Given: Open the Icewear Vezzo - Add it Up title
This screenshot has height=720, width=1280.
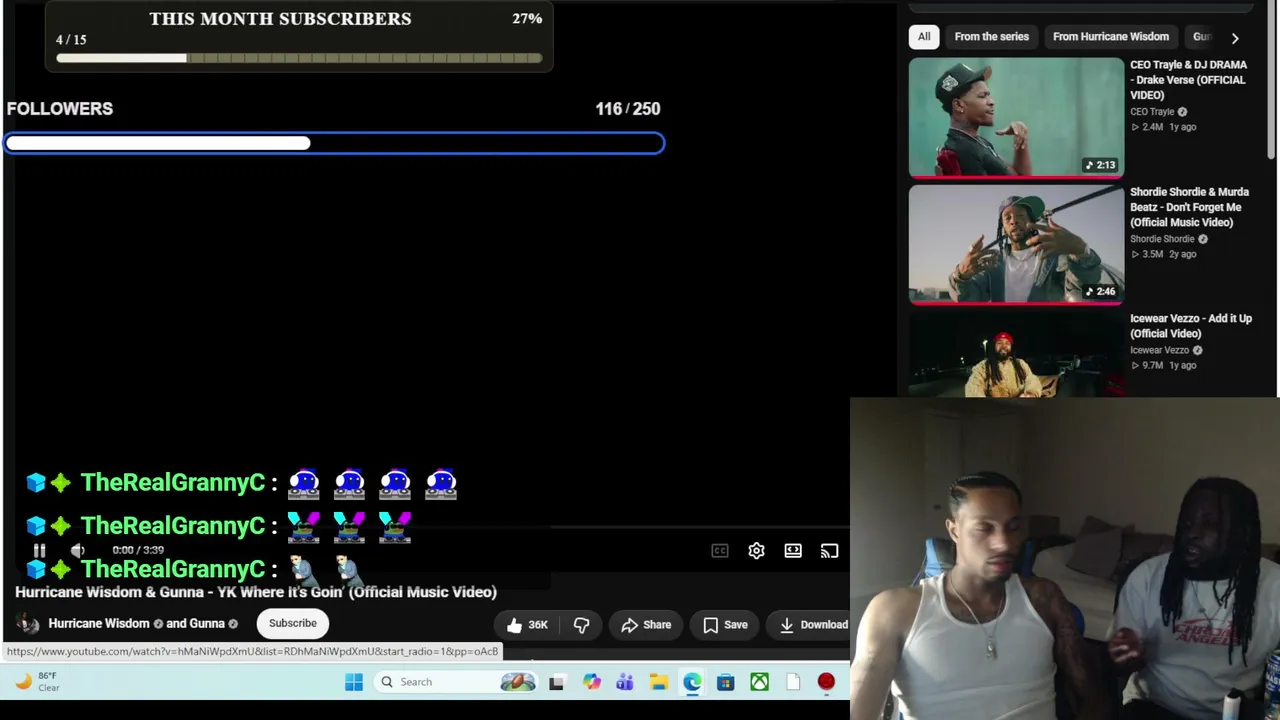Looking at the screenshot, I should click(x=1190, y=326).
